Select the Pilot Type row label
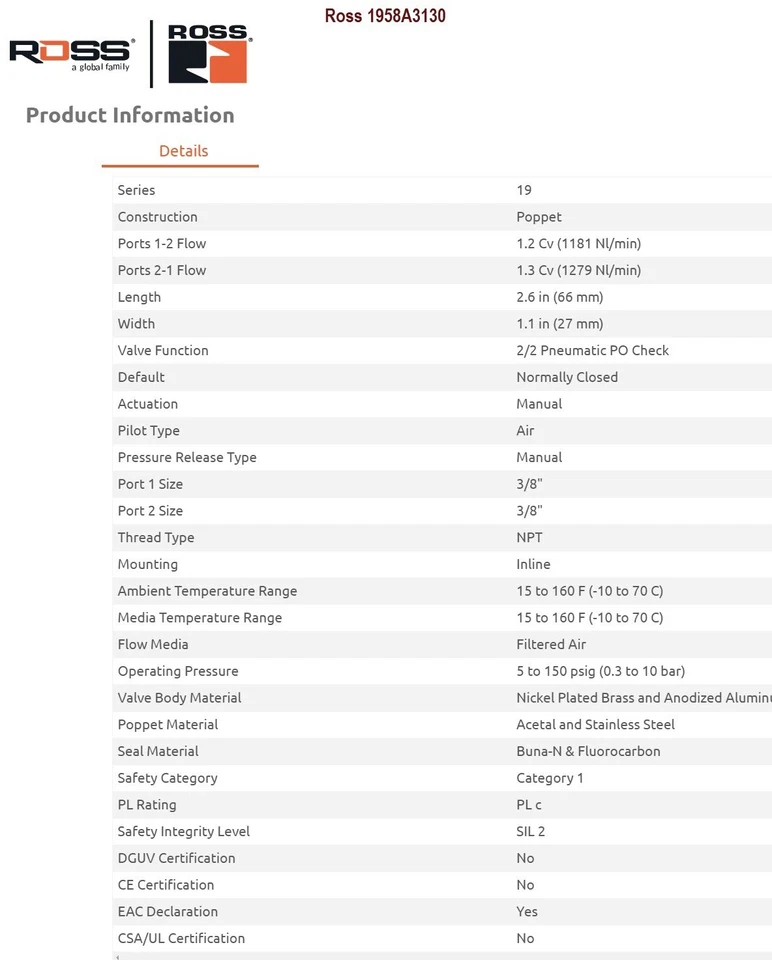 point(148,431)
